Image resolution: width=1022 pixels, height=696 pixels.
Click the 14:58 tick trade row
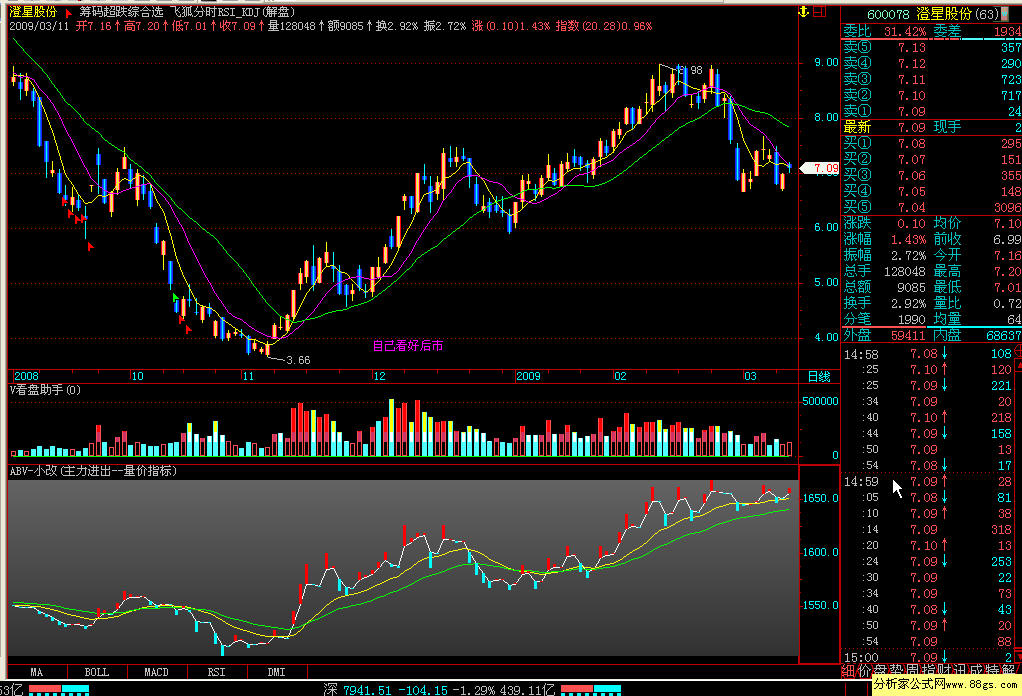[x=927, y=354]
